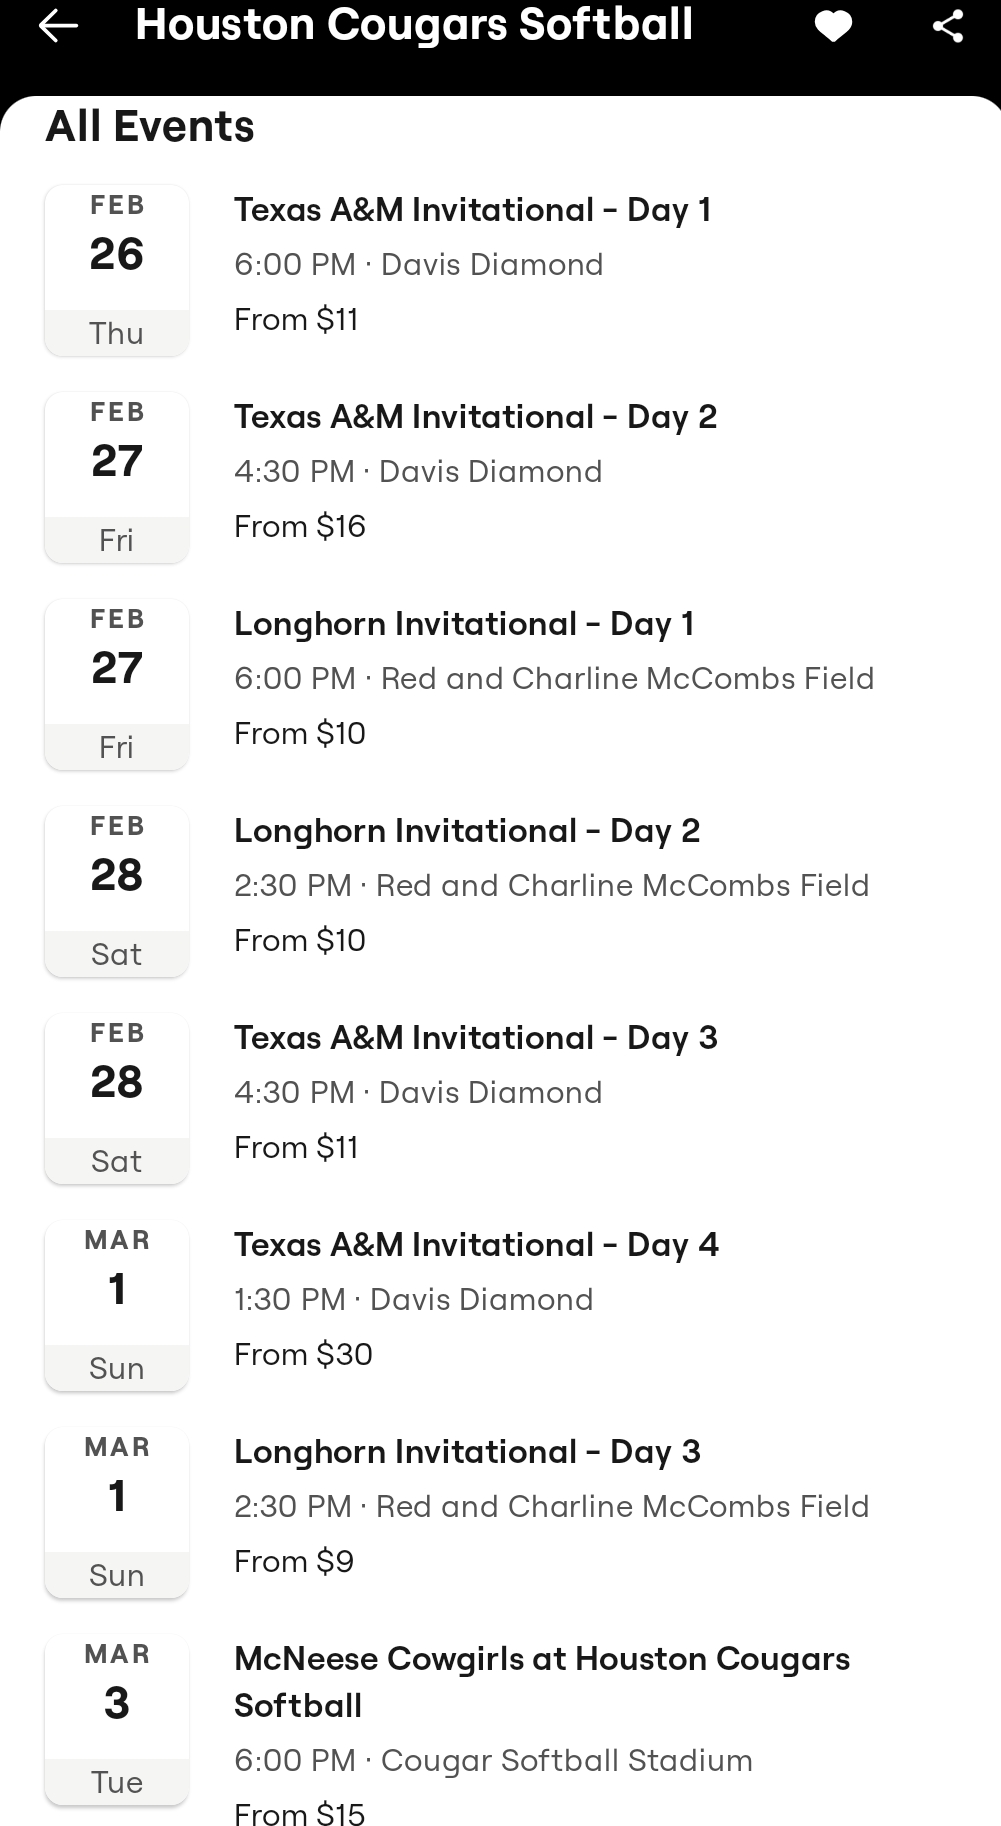Tap the Mar 3 Tue date tile
The width and height of the screenshot is (1001, 1826).
(x=117, y=1719)
